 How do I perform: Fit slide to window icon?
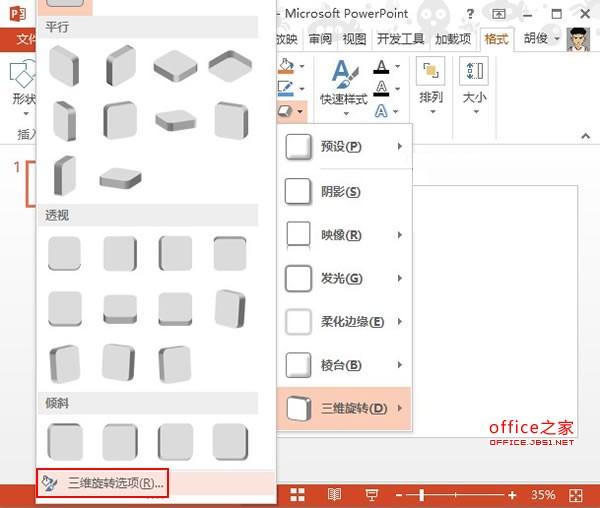[576, 495]
